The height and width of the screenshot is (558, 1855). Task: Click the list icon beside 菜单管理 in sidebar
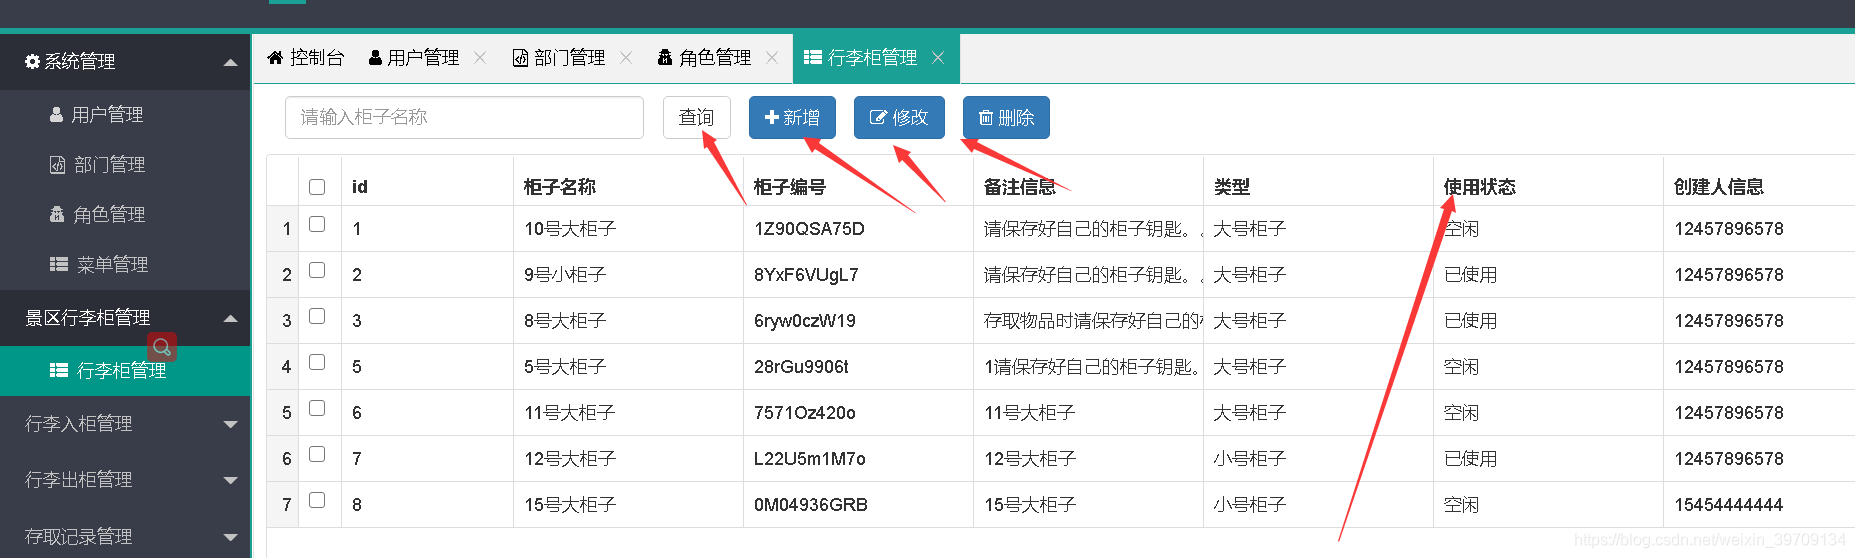[59, 265]
